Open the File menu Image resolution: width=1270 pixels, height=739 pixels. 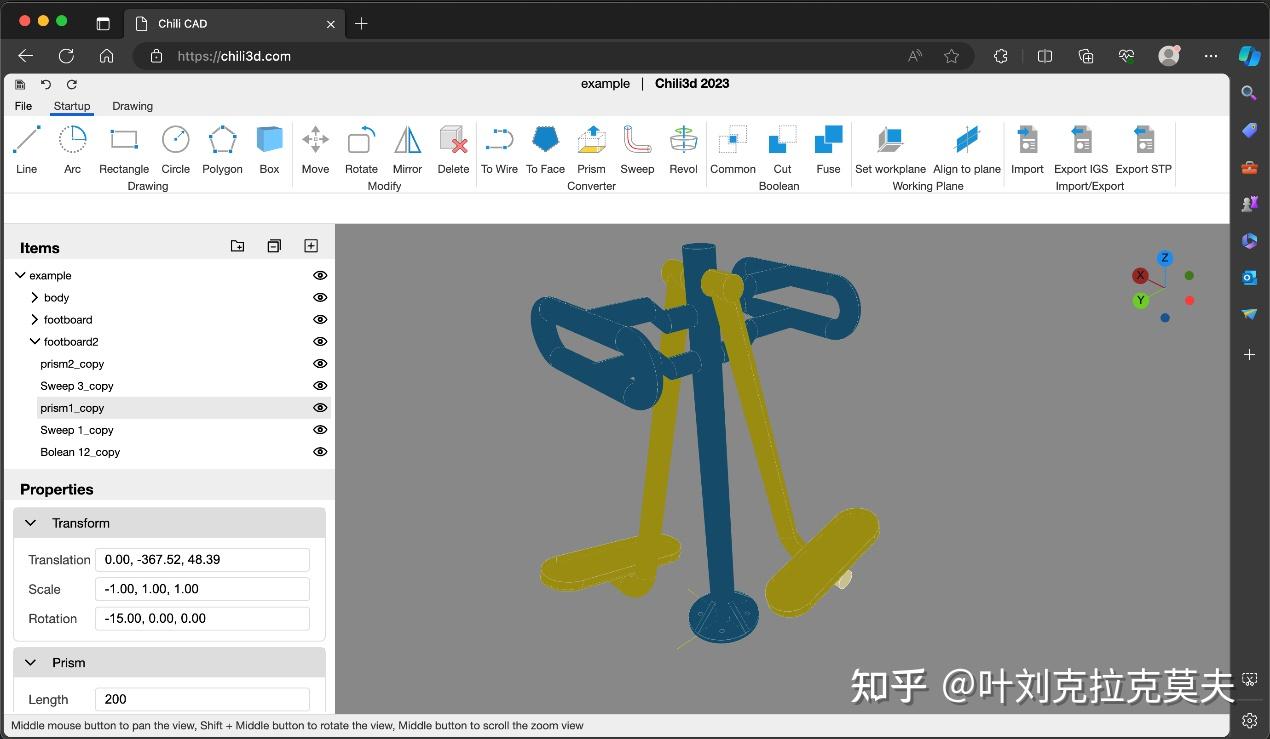pos(23,105)
